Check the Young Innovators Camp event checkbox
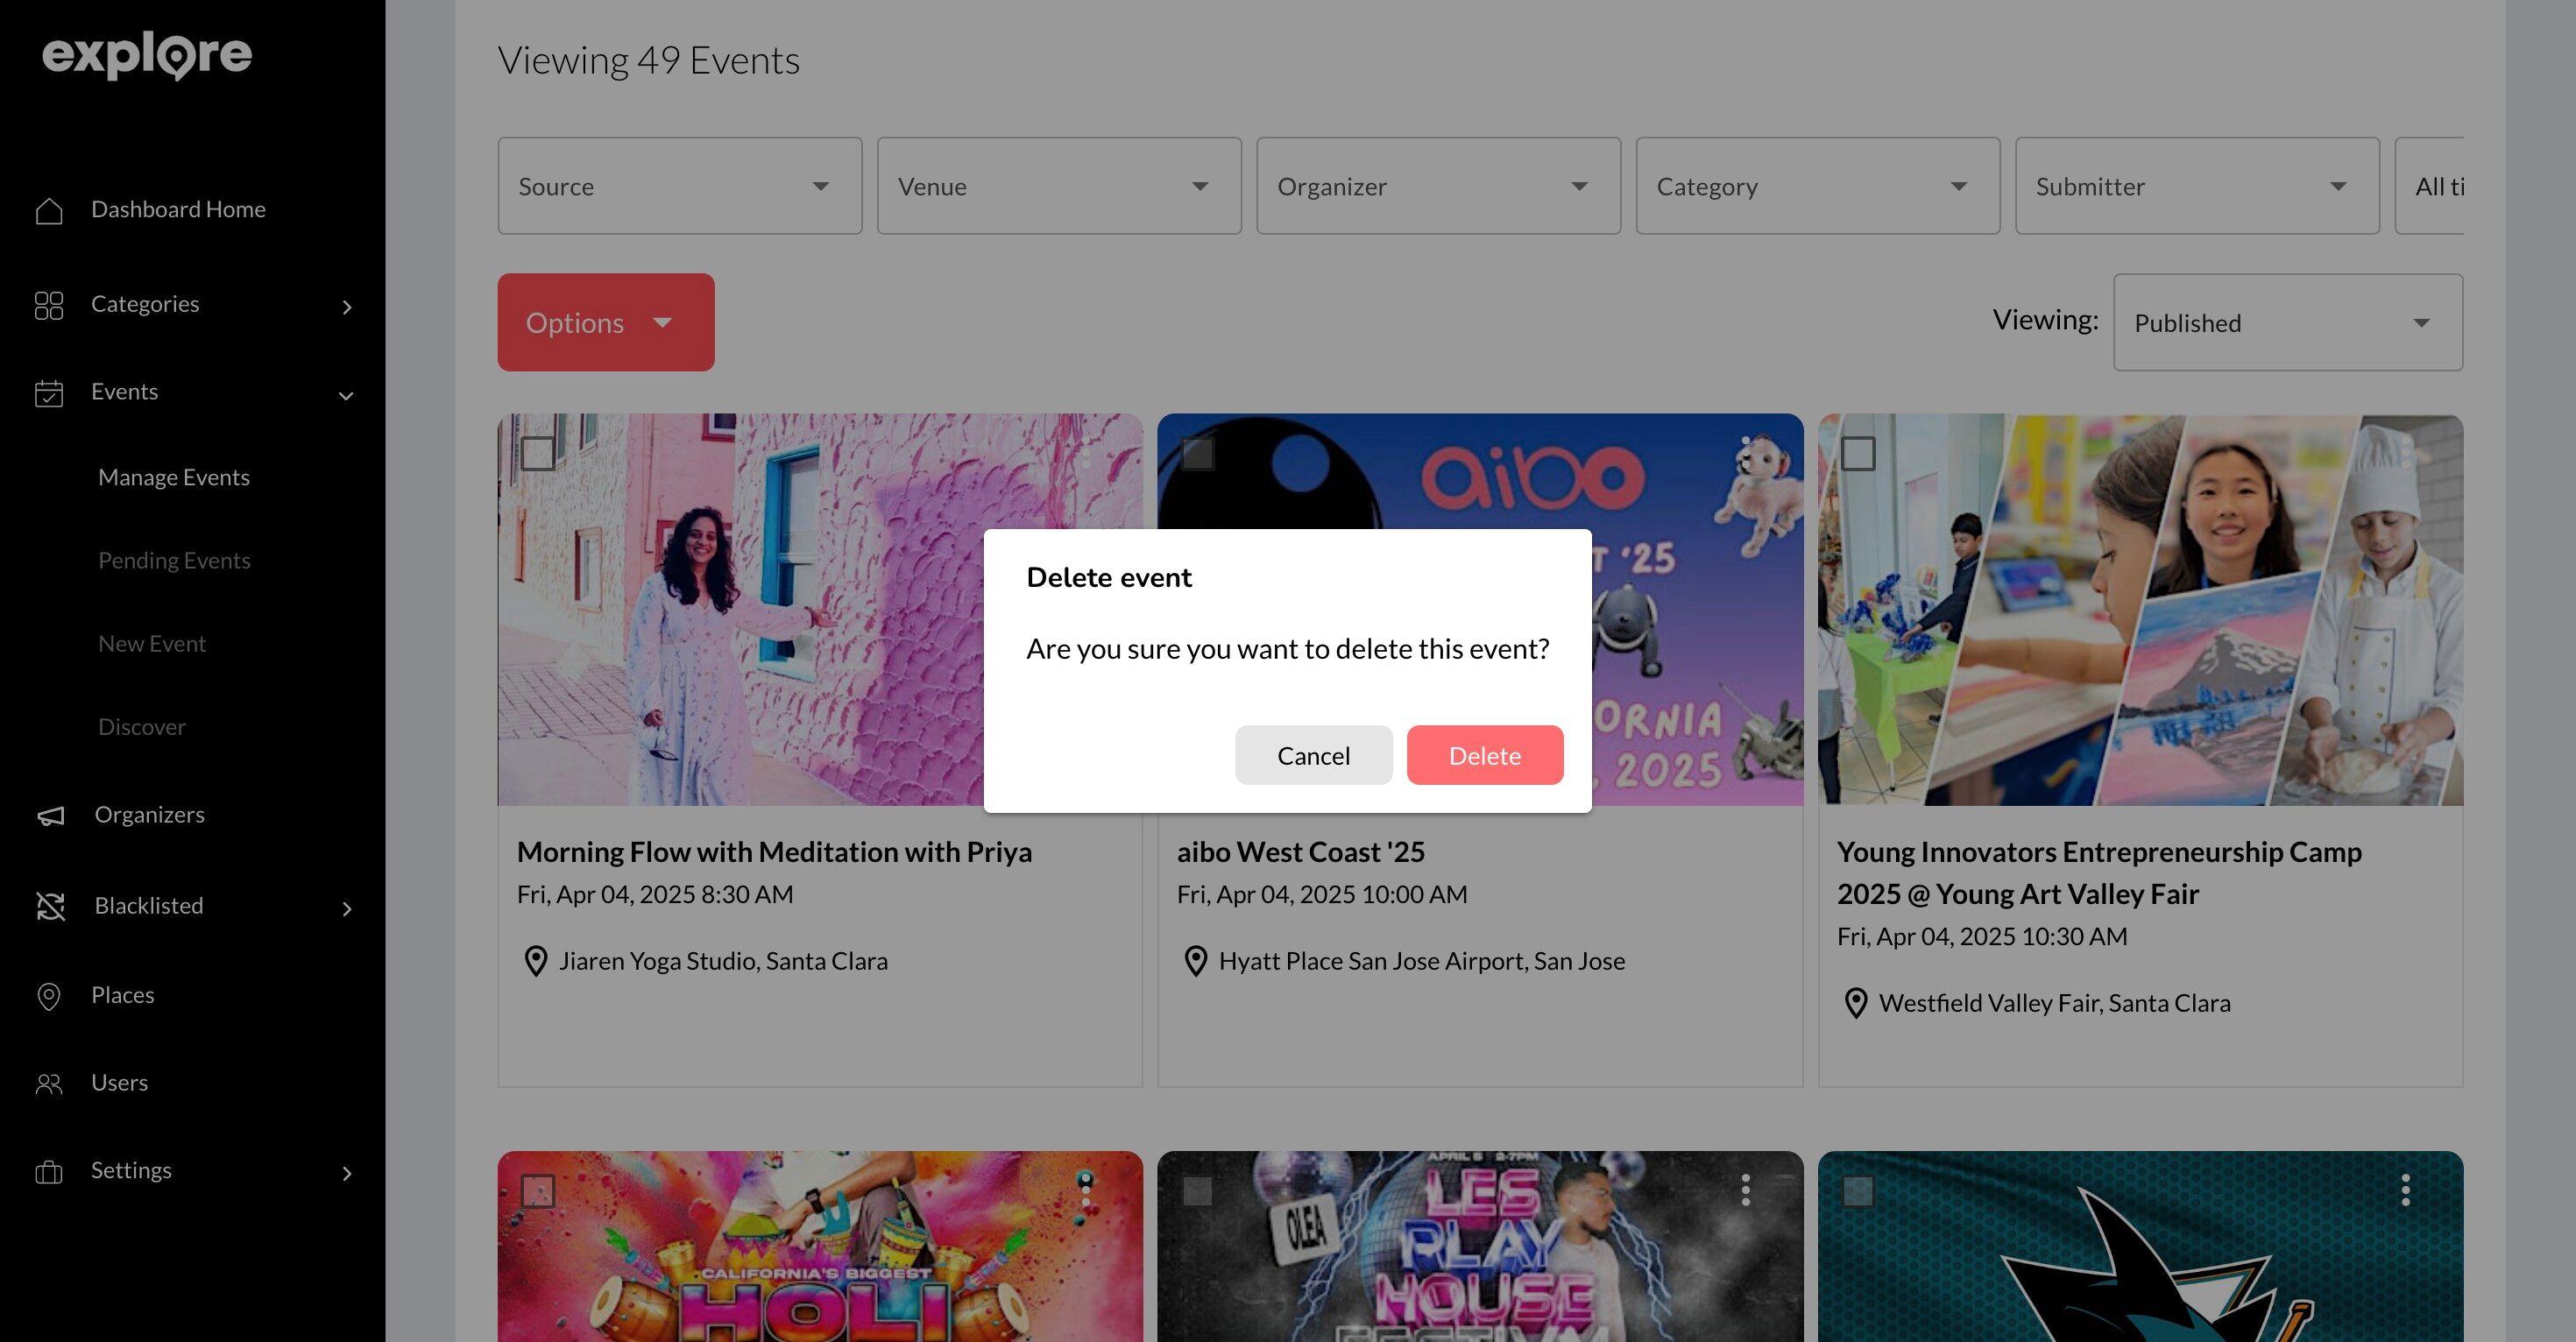Viewport: 2576px width, 1342px height. 1858,454
